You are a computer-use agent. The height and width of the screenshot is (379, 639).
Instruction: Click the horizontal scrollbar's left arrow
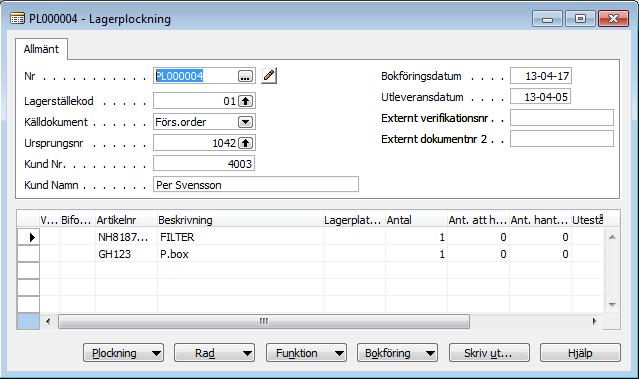48,321
